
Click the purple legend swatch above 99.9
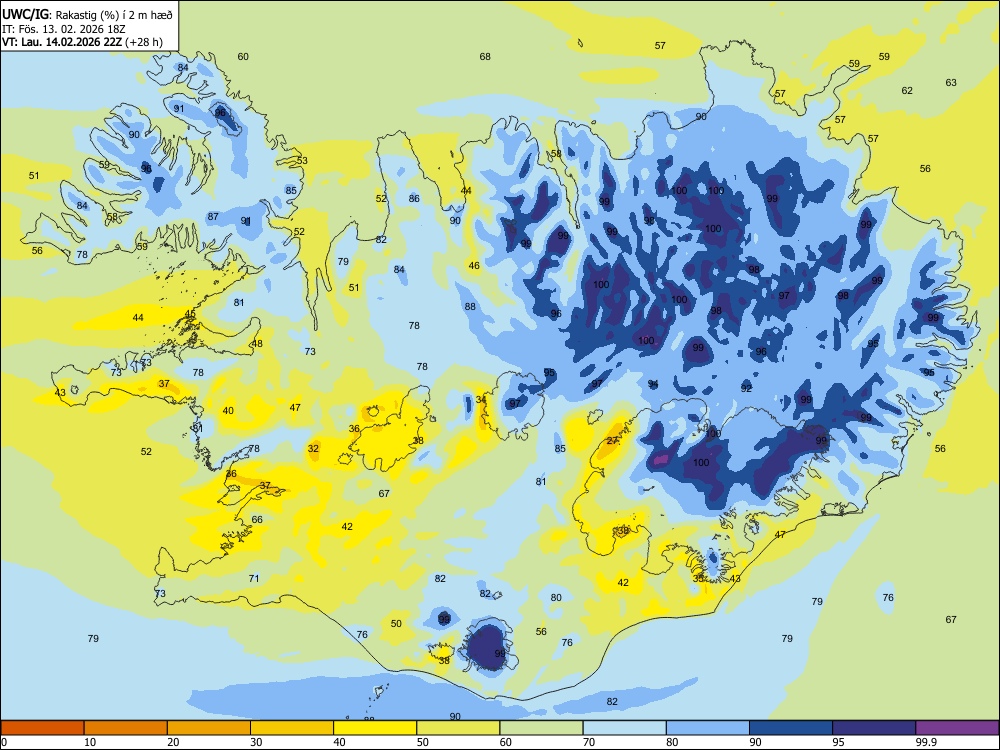[x=957, y=728]
